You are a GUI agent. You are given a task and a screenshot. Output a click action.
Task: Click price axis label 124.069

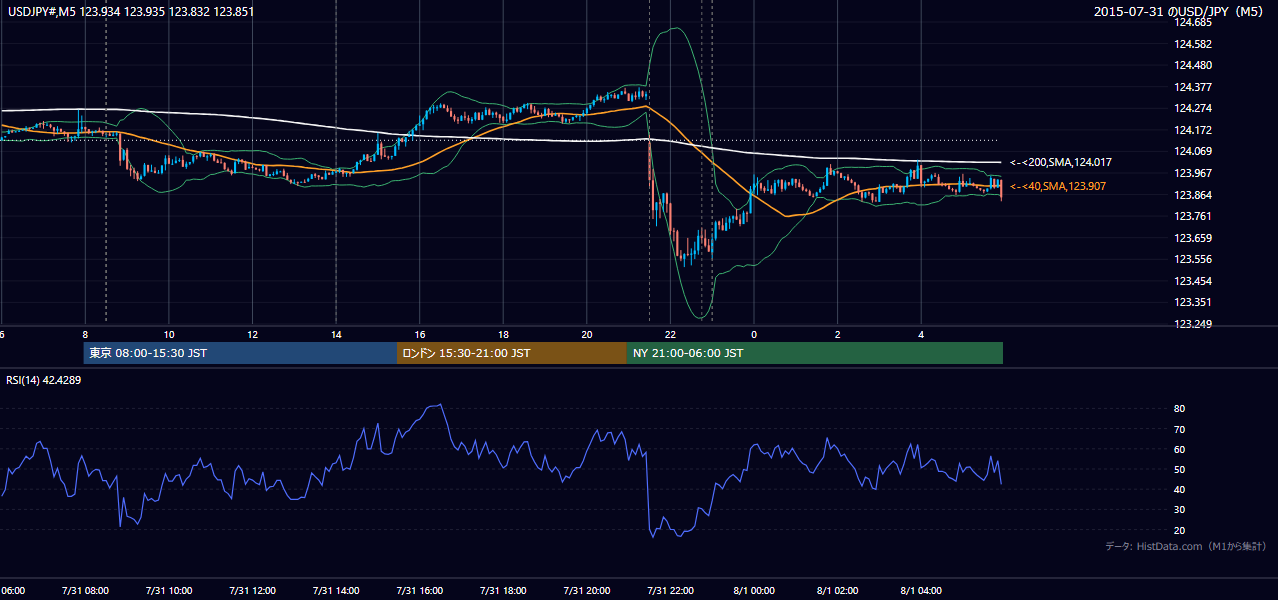pyautogui.click(x=1194, y=151)
